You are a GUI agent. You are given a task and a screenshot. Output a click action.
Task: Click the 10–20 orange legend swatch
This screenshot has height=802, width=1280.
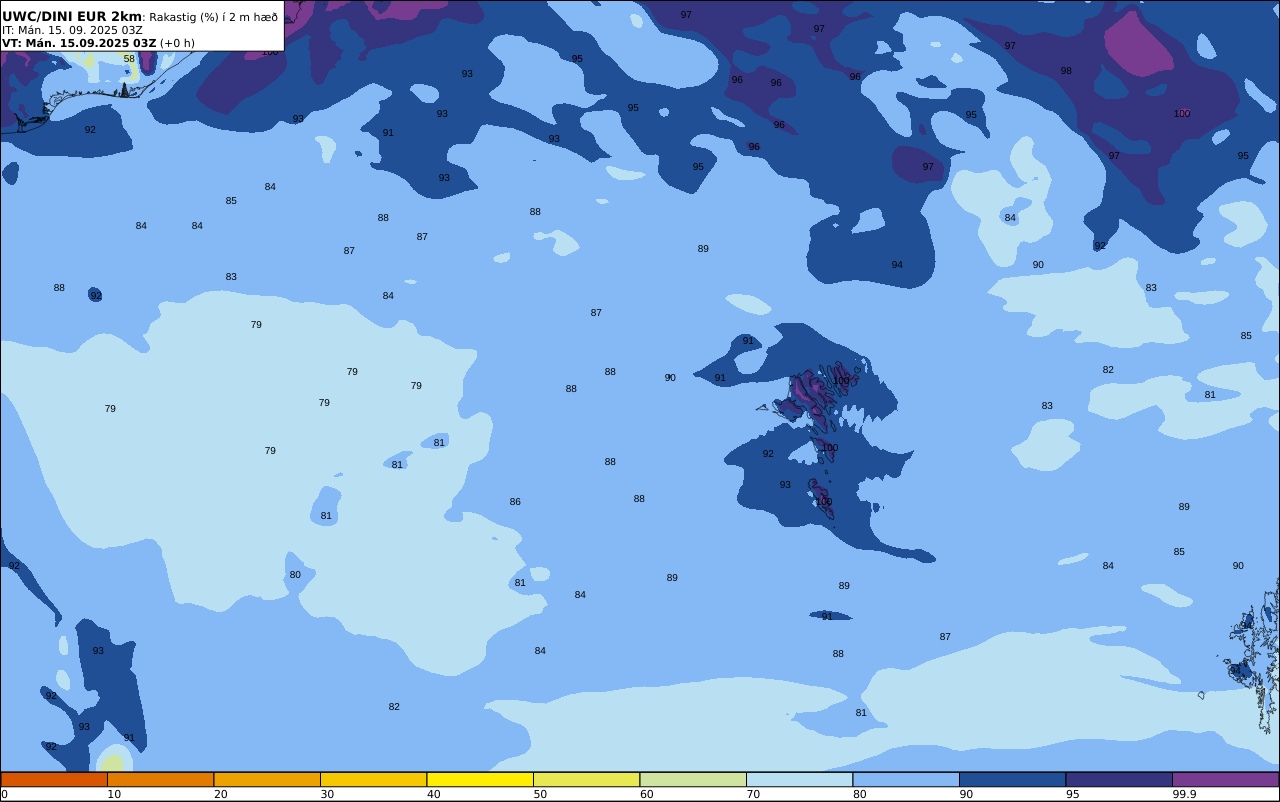pos(161,779)
